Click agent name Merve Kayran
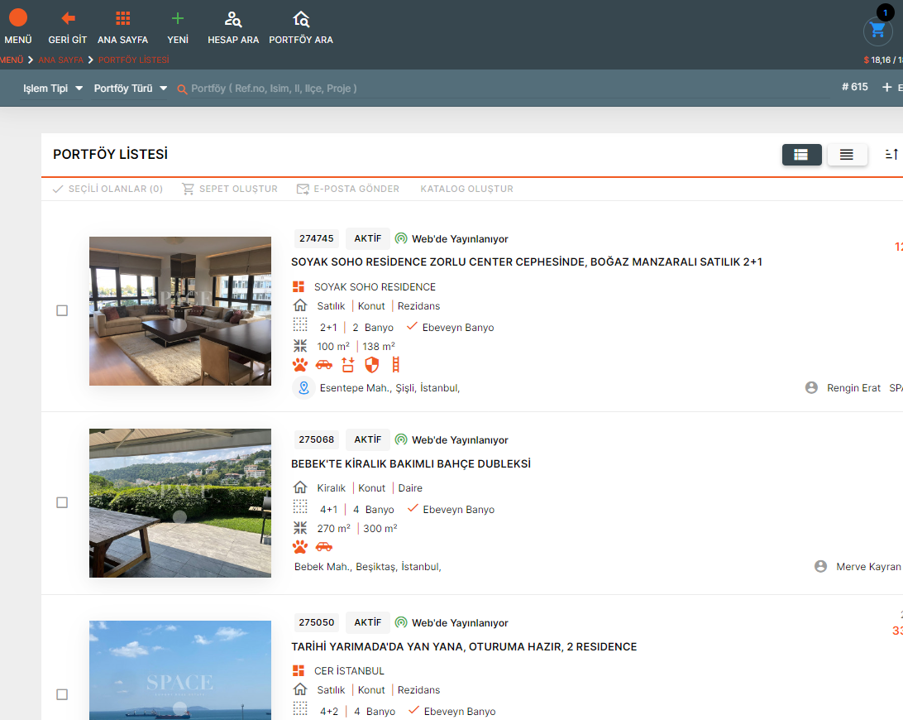Viewport: 903px width, 720px height. 868,567
